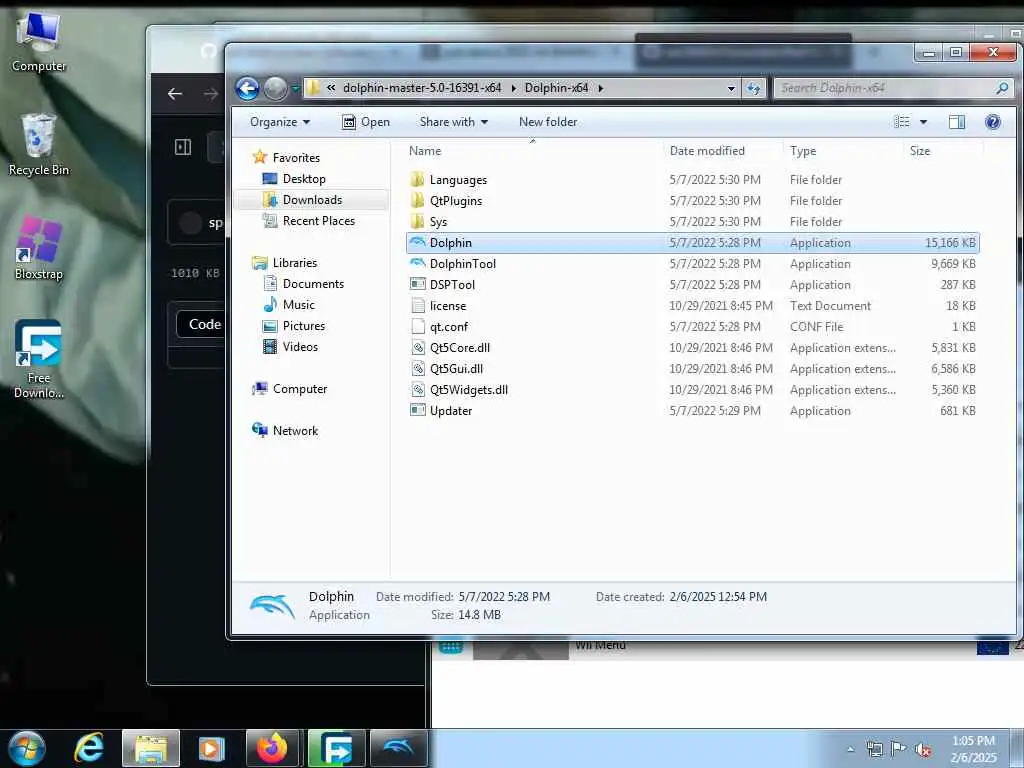This screenshot has width=1024, height=768.
Task: Open the view options dropdown arrow
Action: [923, 122]
